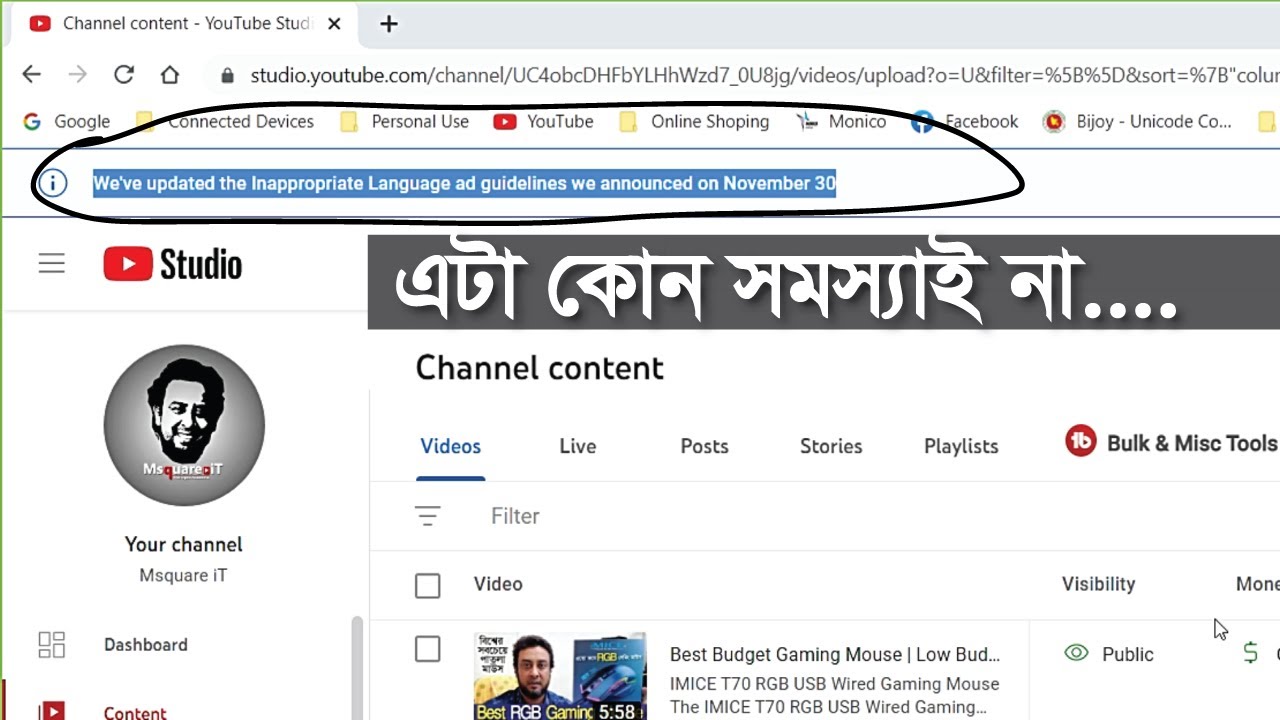Click the address bar lock icon
The width and height of the screenshot is (1280, 720).
[228, 76]
